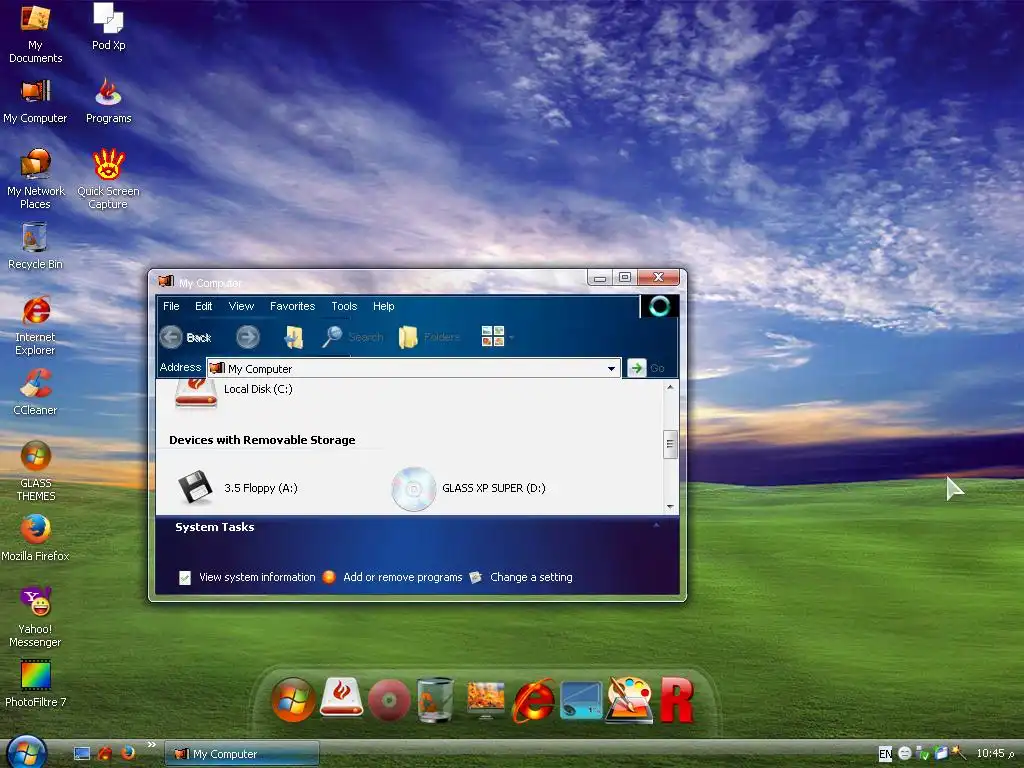Click the red disc icon in dock
This screenshot has width=1024, height=768.
tap(389, 700)
